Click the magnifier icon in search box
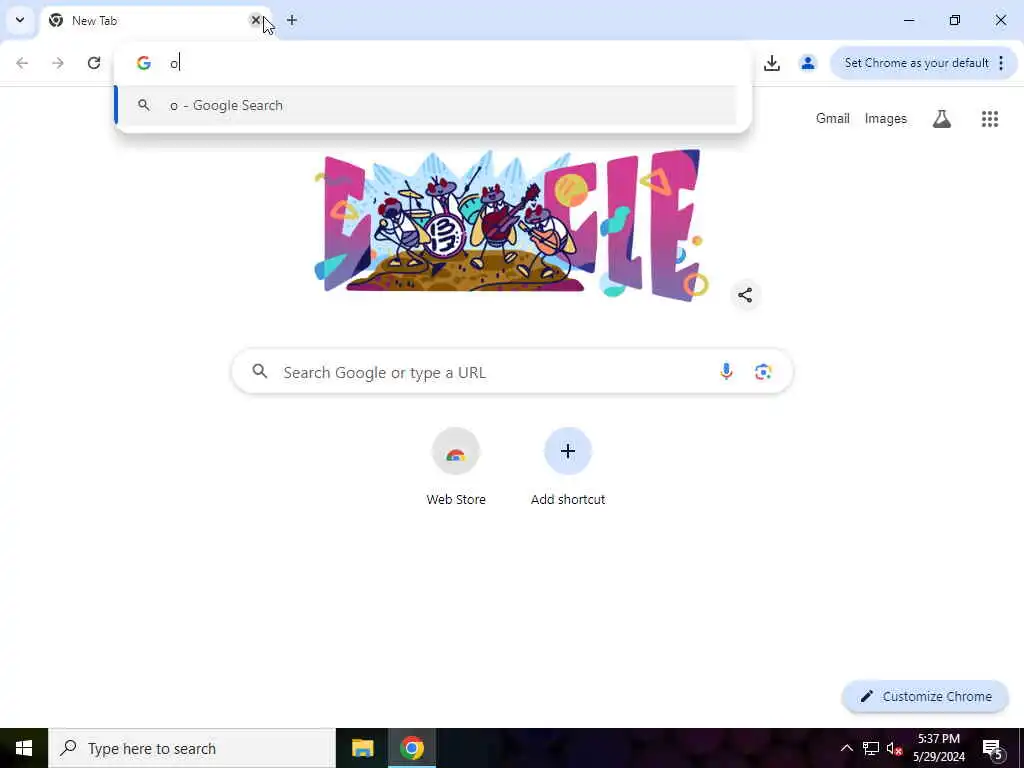1024x768 pixels. pos(260,372)
